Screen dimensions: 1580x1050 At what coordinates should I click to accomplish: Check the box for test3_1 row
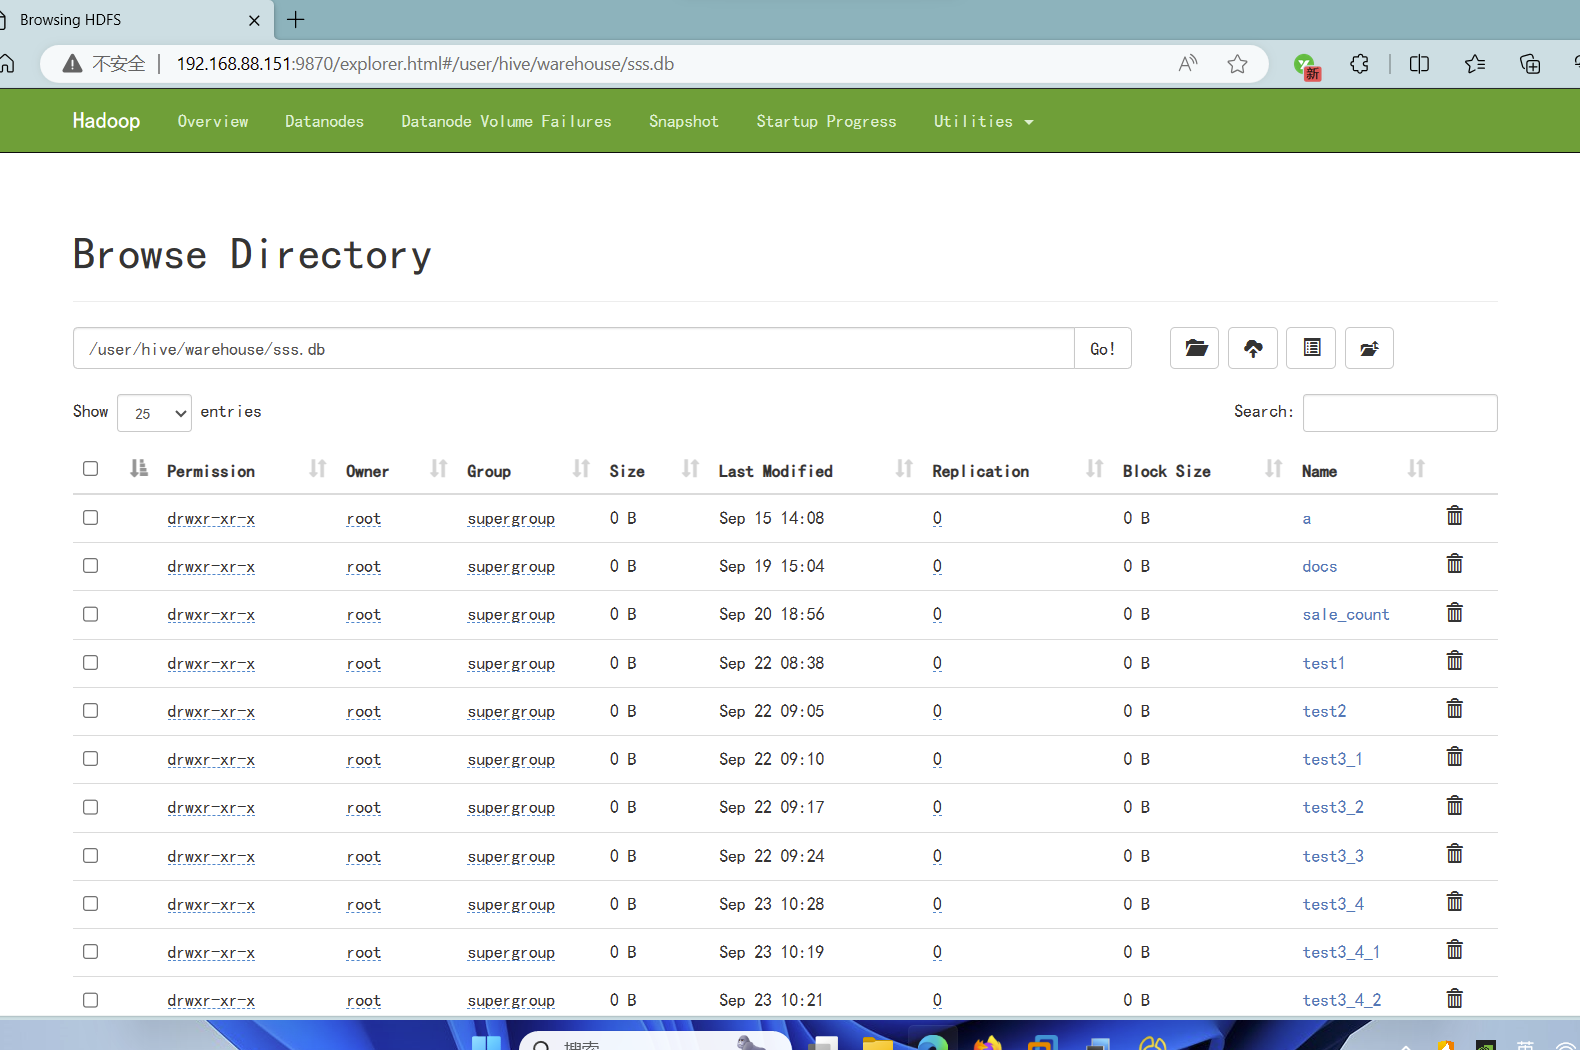point(91,759)
